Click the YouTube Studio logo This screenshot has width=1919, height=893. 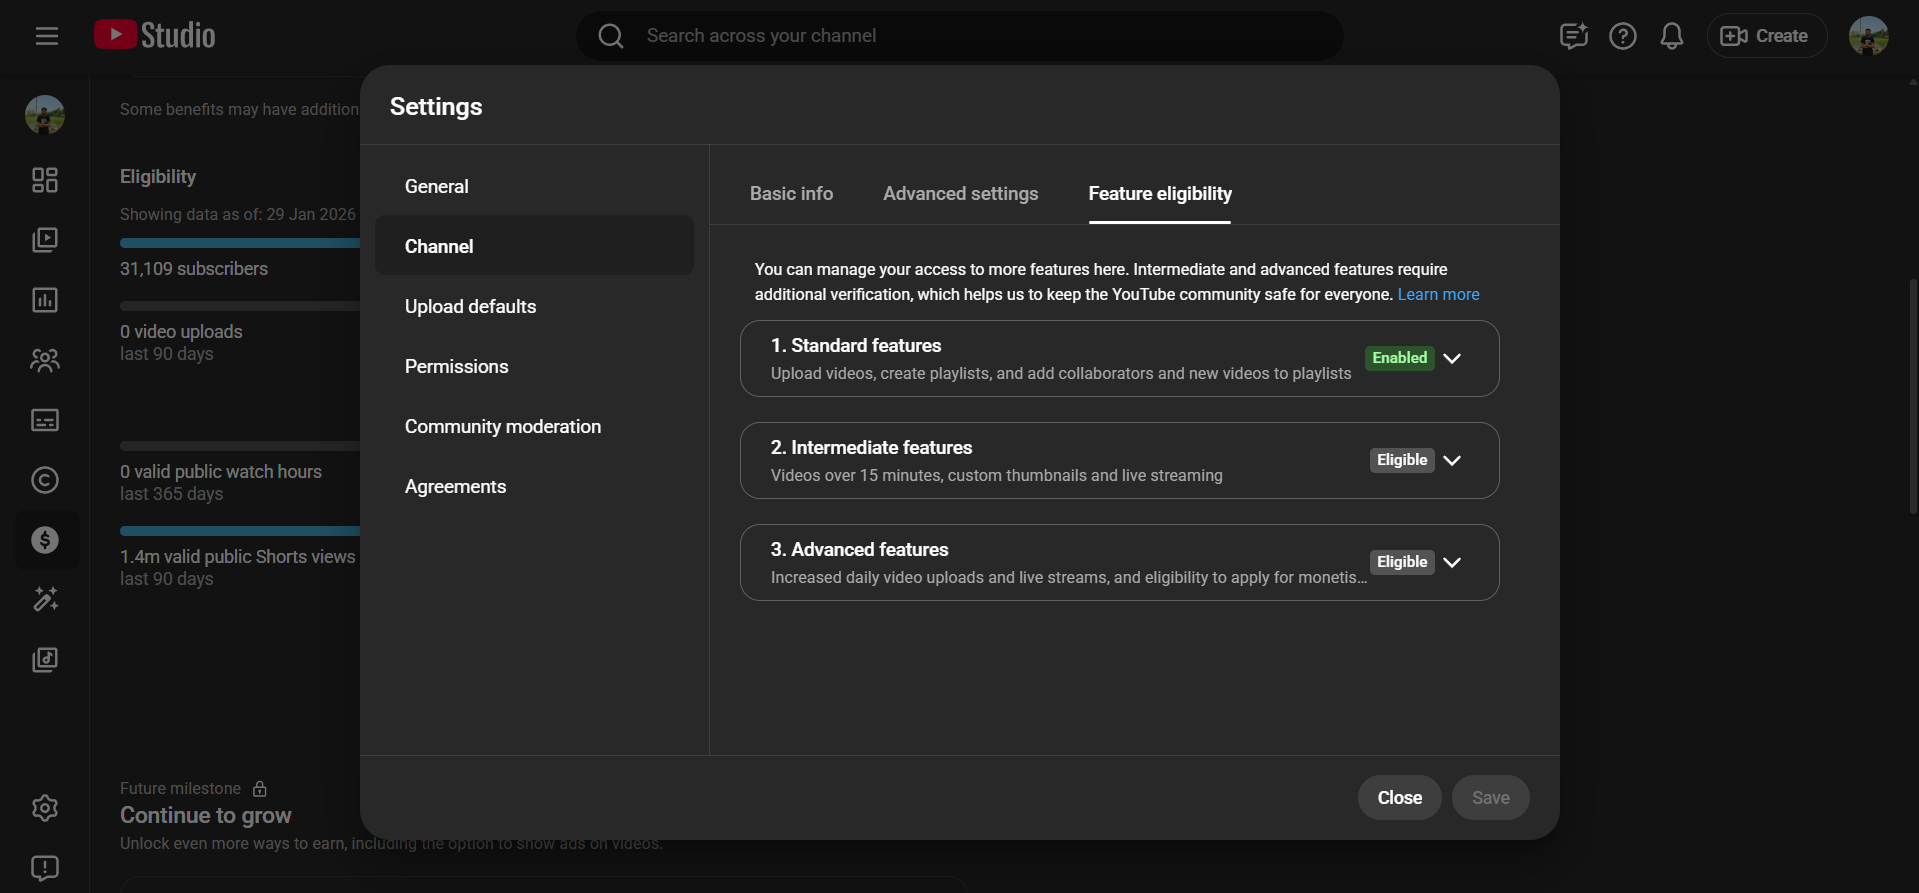[x=155, y=36]
